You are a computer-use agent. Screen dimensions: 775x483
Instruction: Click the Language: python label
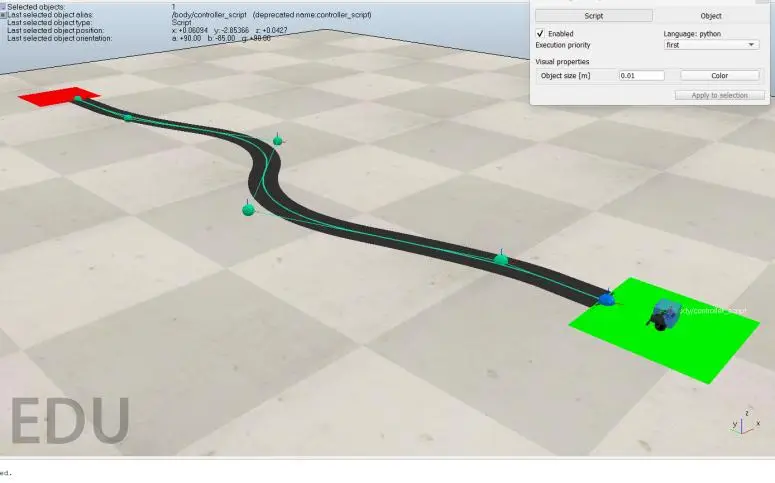692,34
